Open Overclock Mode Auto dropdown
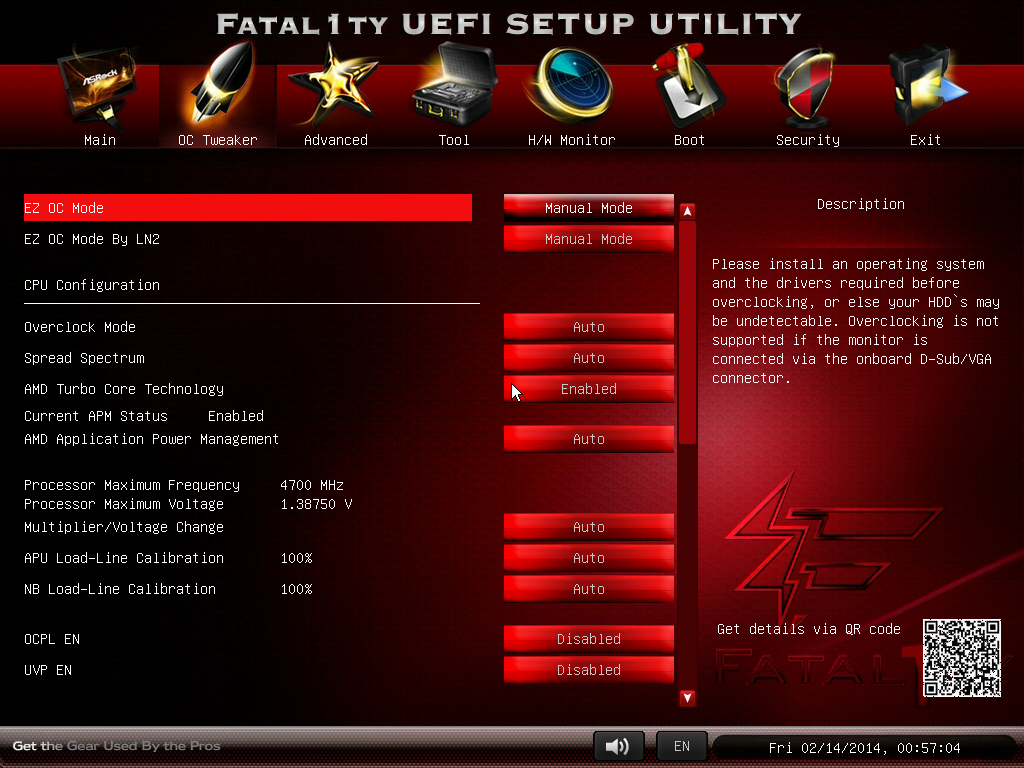Image resolution: width=1024 pixels, height=768 pixels. [x=588, y=327]
